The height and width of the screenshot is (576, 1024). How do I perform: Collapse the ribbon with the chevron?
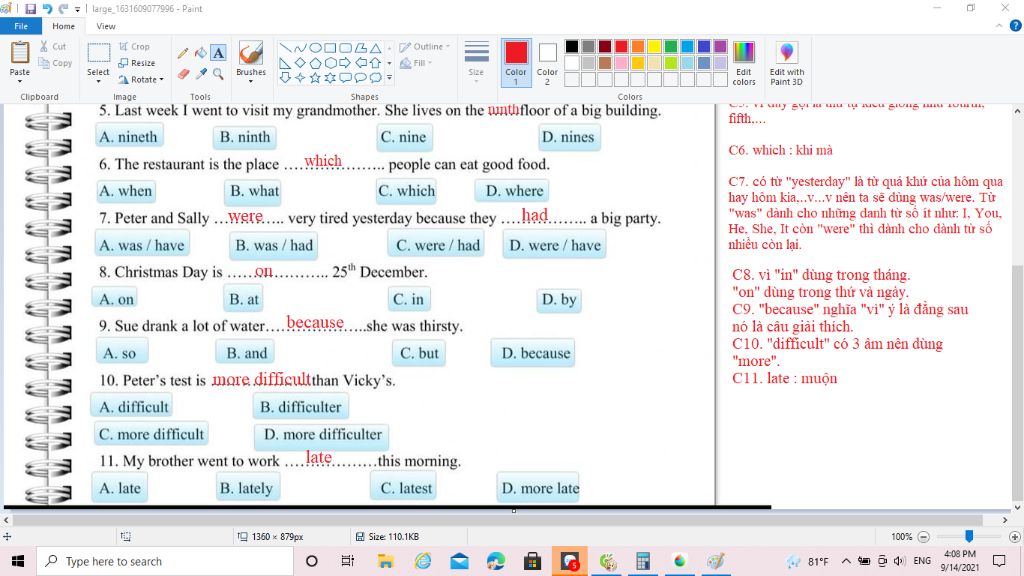pos(999,26)
